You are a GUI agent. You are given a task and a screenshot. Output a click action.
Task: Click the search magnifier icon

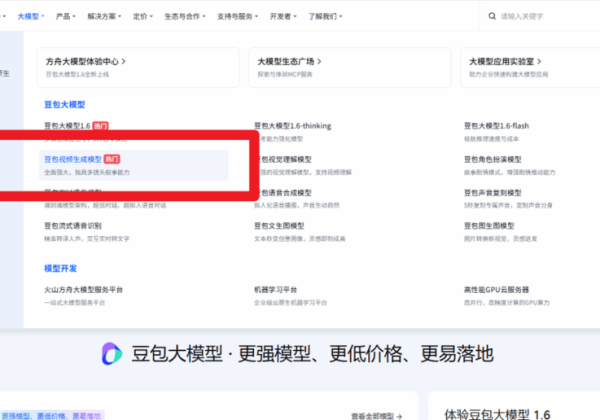492,16
